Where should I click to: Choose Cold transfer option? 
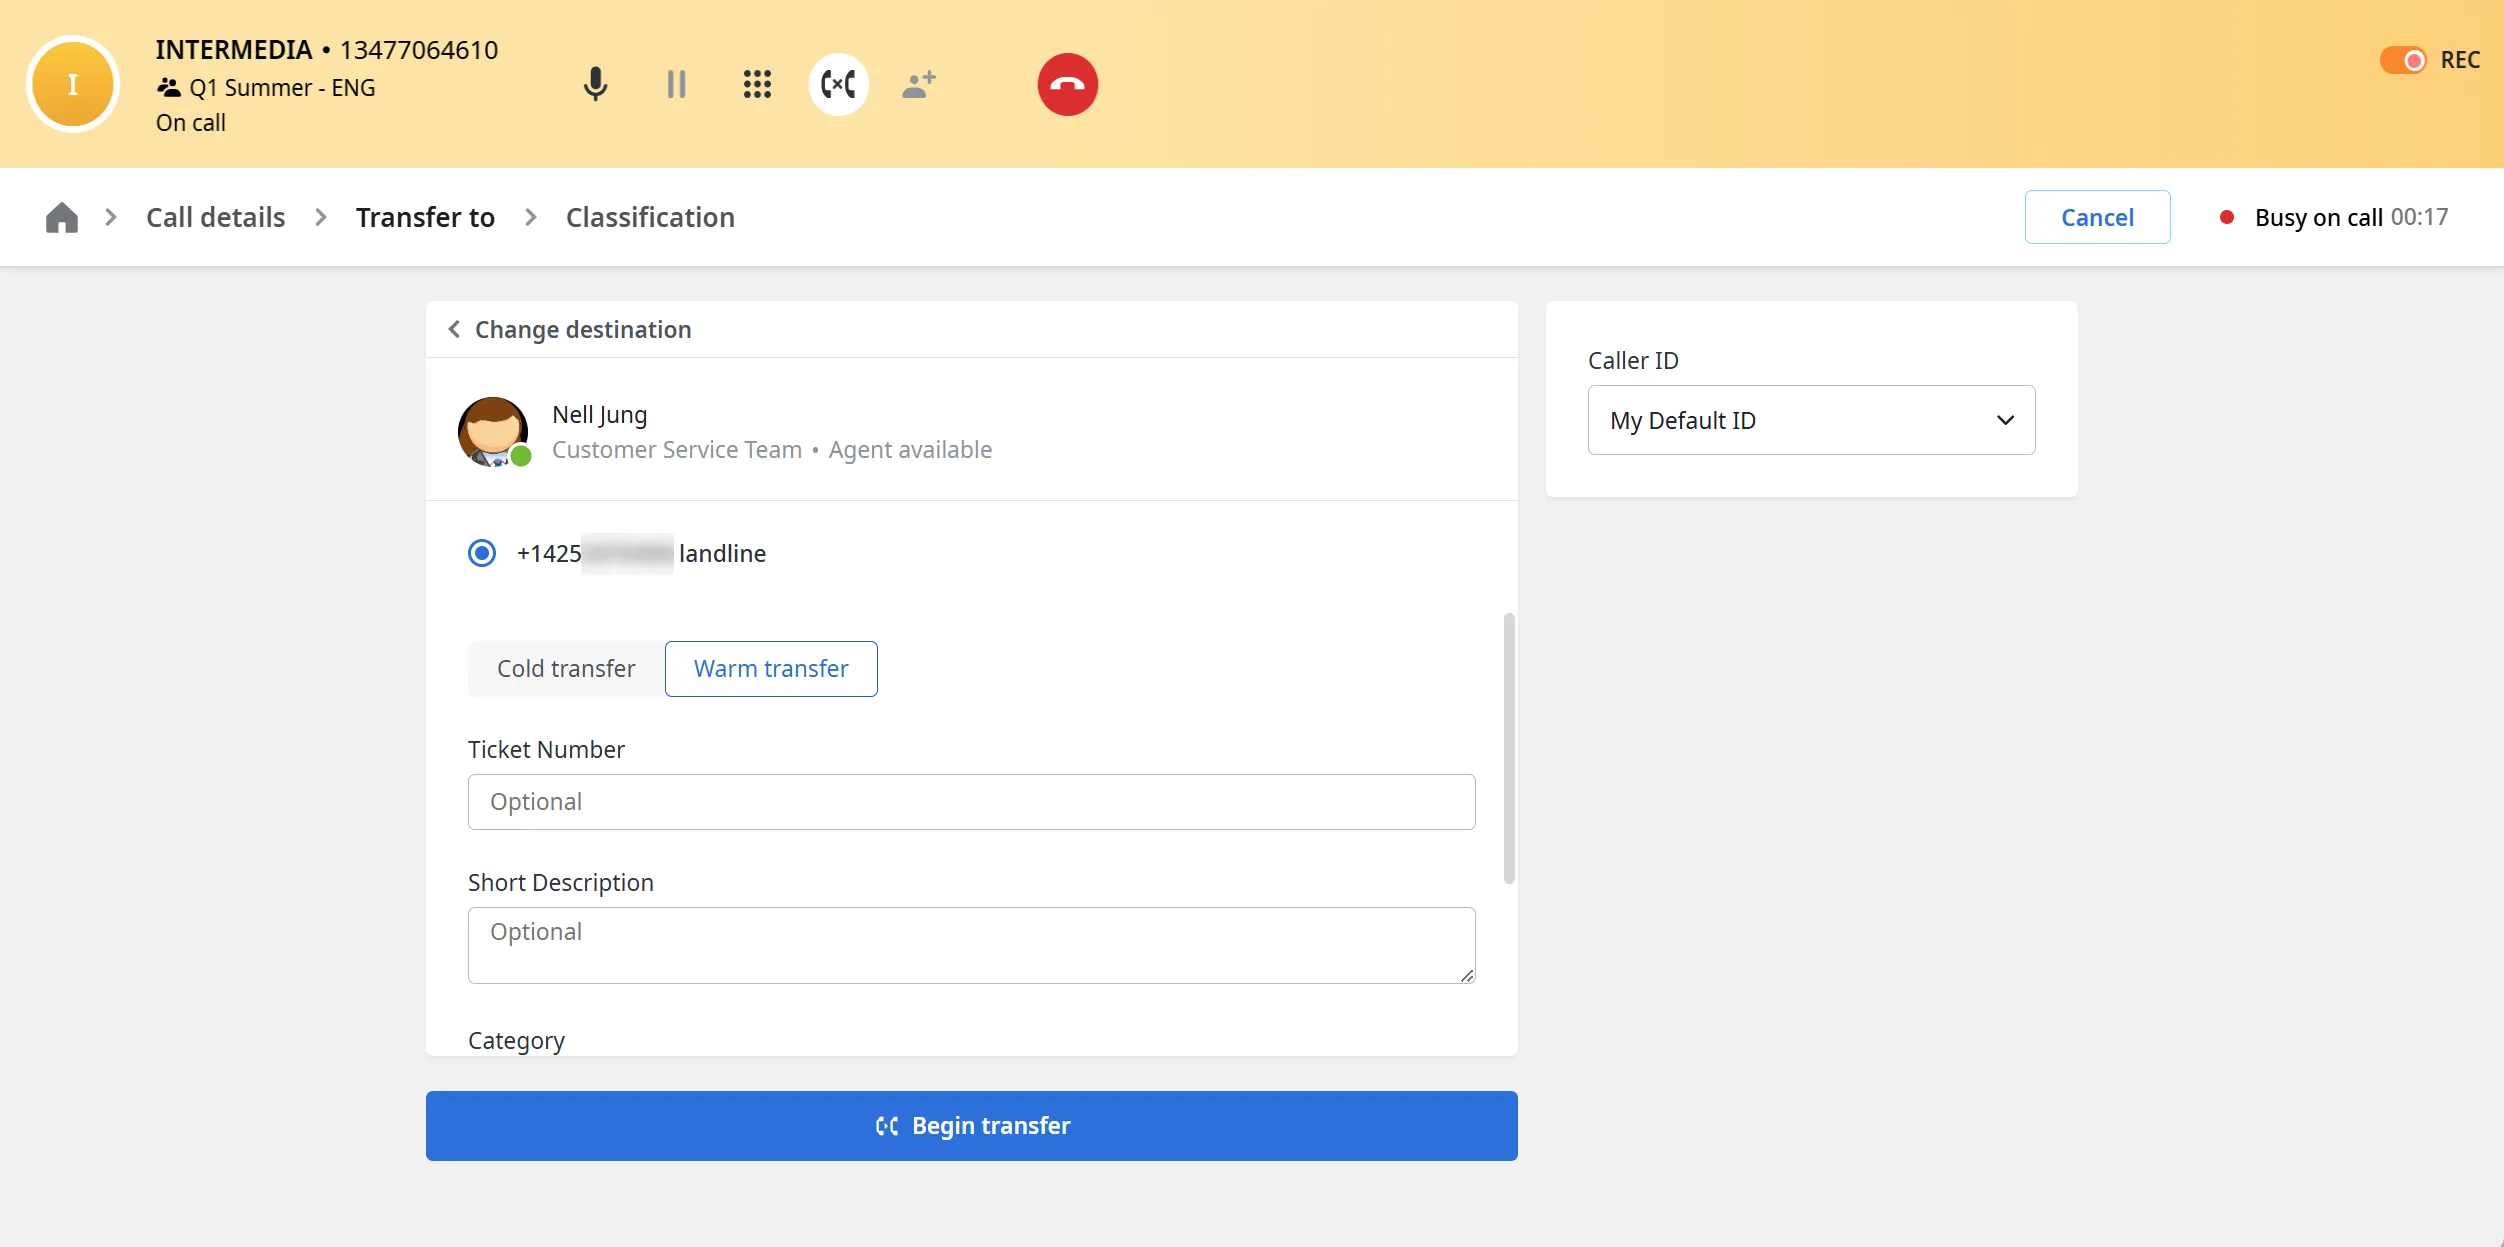tap(566, 668)
